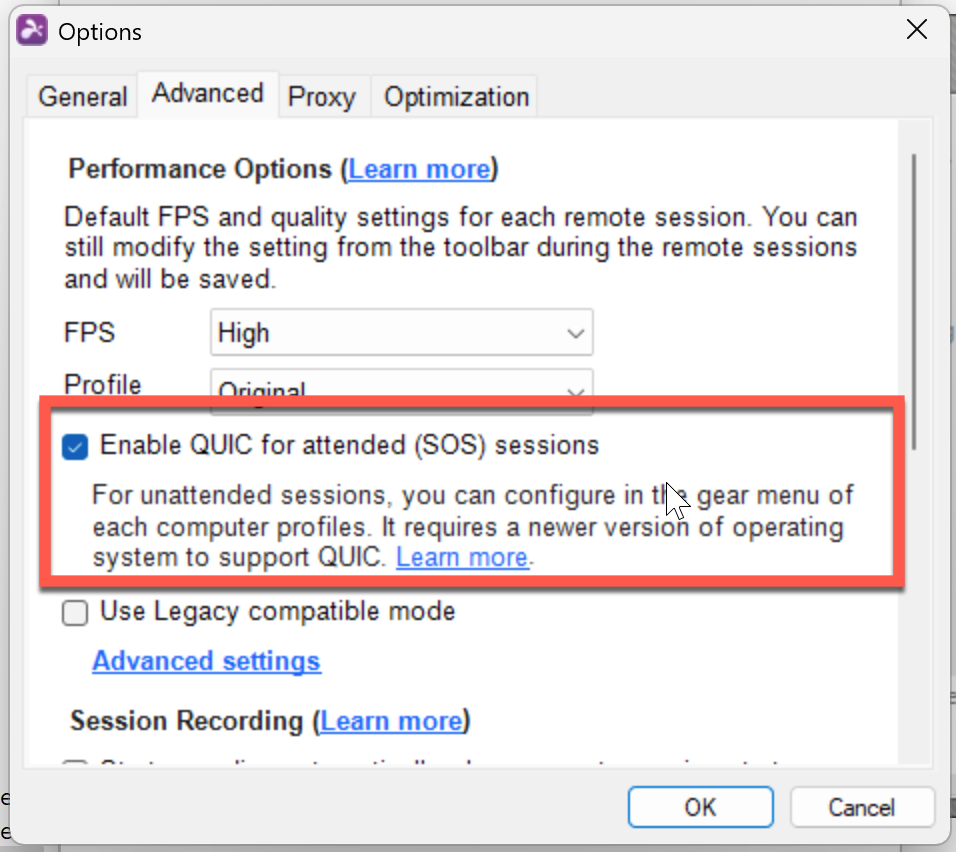
Task: Open Session Recording Learn more link
Action: click(x=393, y=721)
